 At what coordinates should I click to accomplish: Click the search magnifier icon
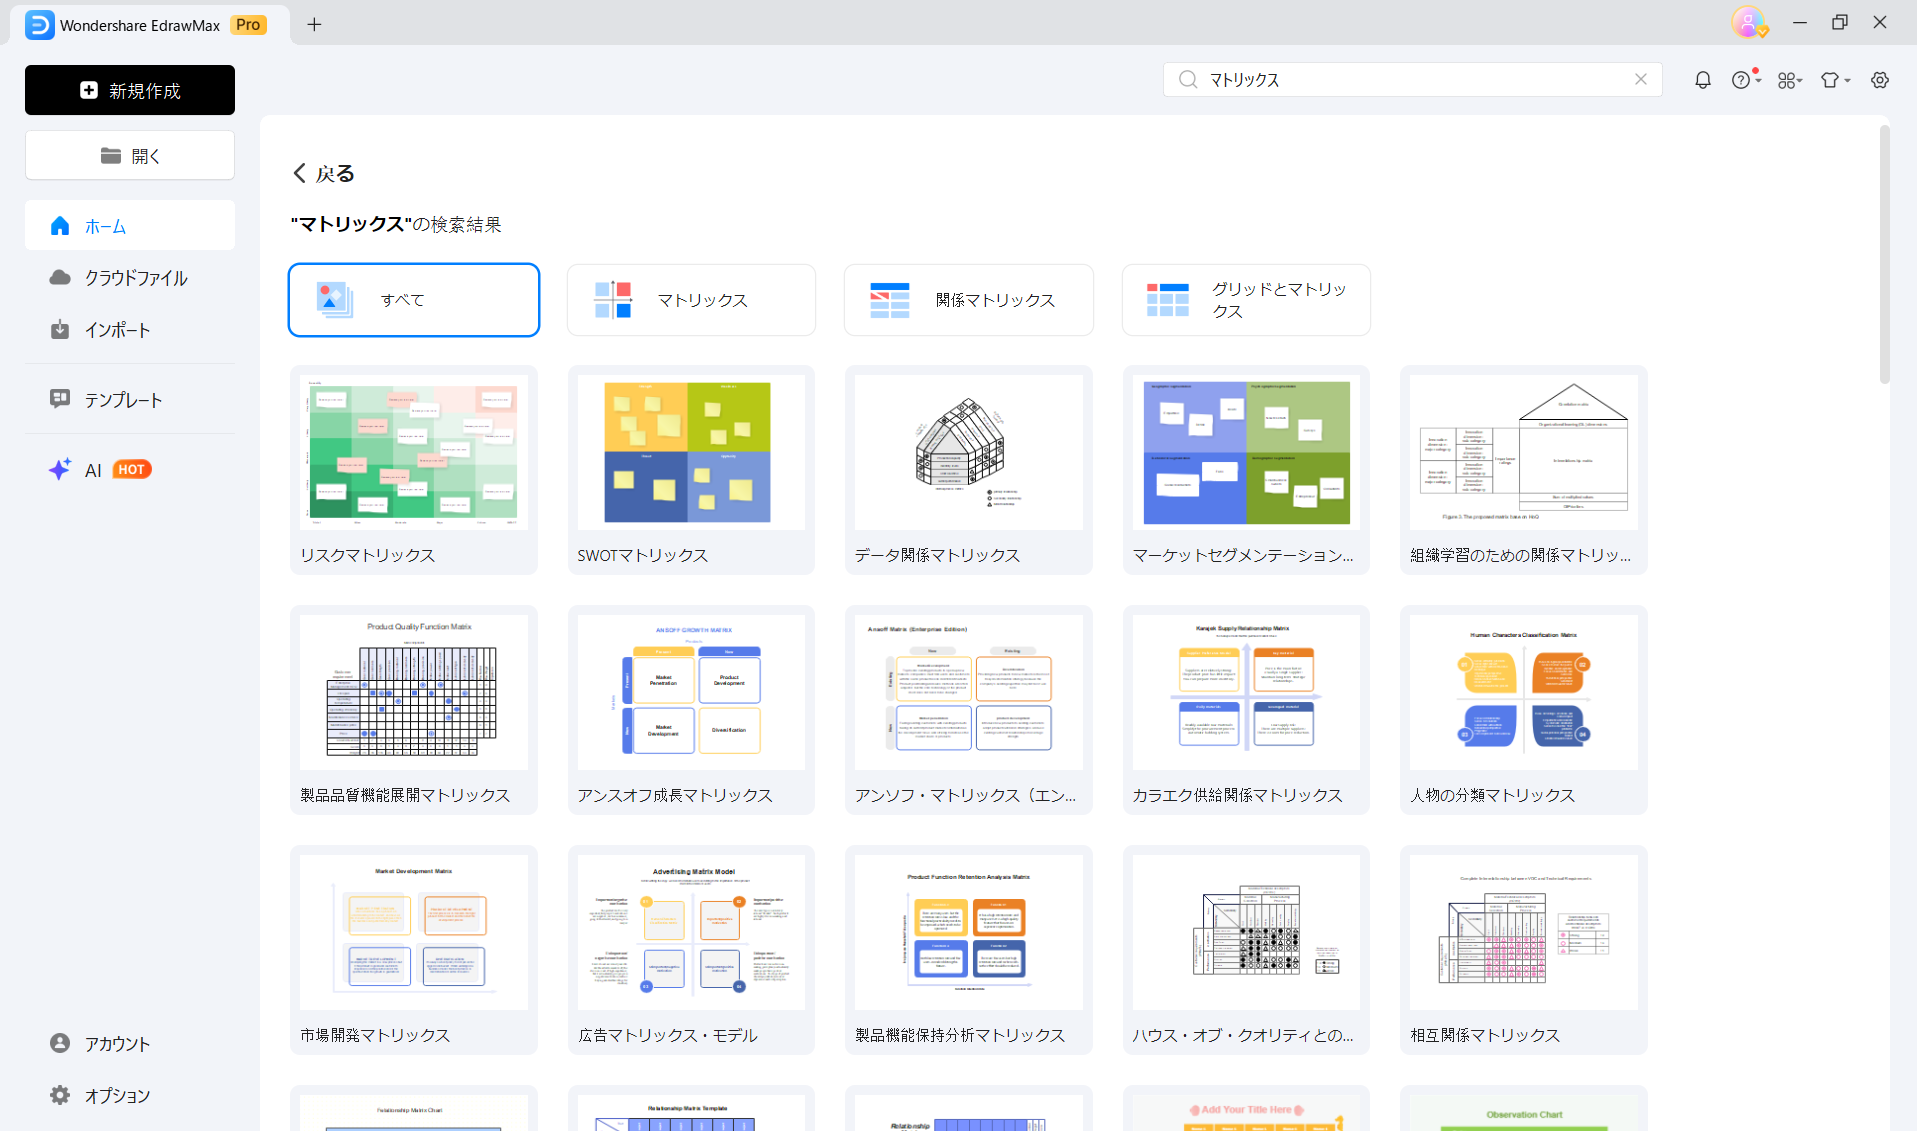pos(1187,80)
